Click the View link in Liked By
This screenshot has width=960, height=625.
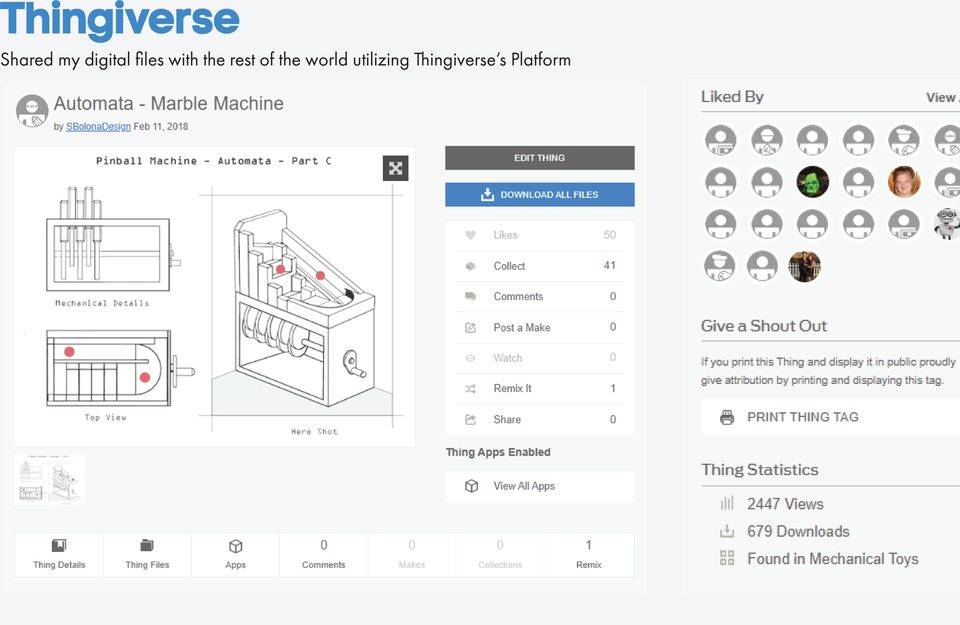click(x=942, y=98)
